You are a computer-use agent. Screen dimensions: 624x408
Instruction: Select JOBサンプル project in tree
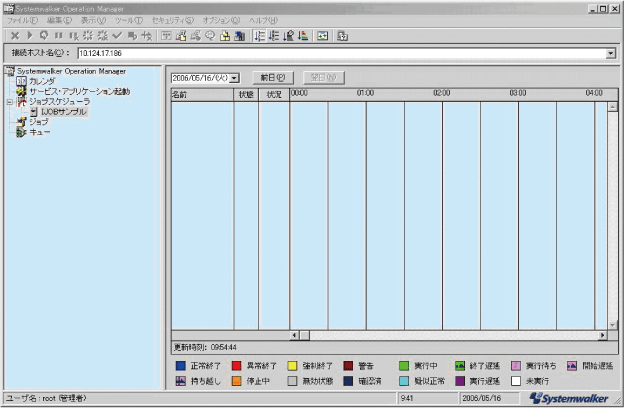click(64, 112)
